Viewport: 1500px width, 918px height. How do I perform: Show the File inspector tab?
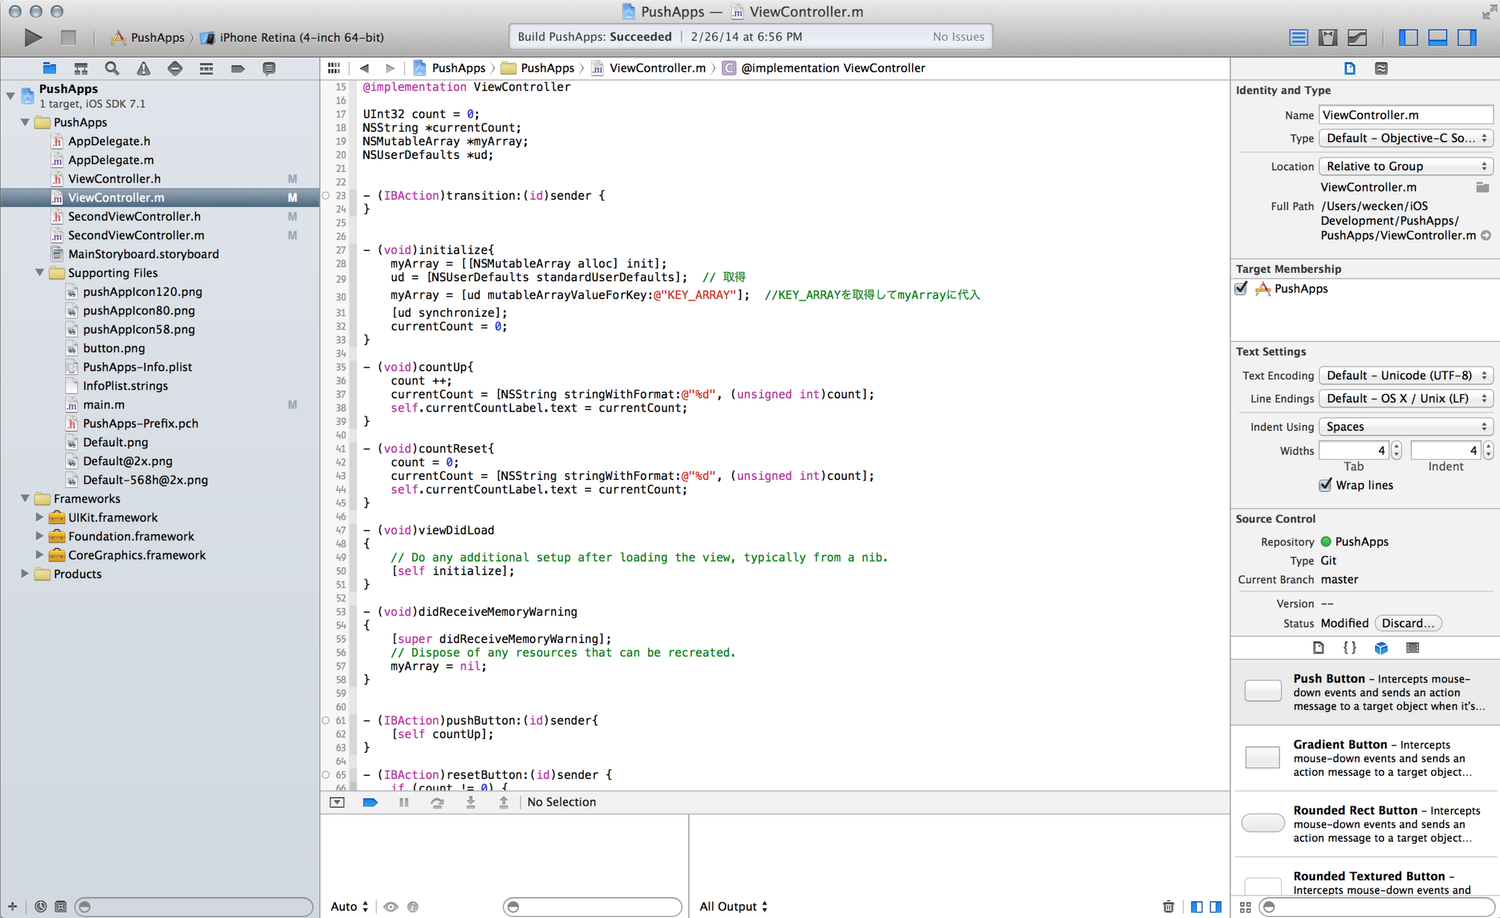[x=1350, y=68]
